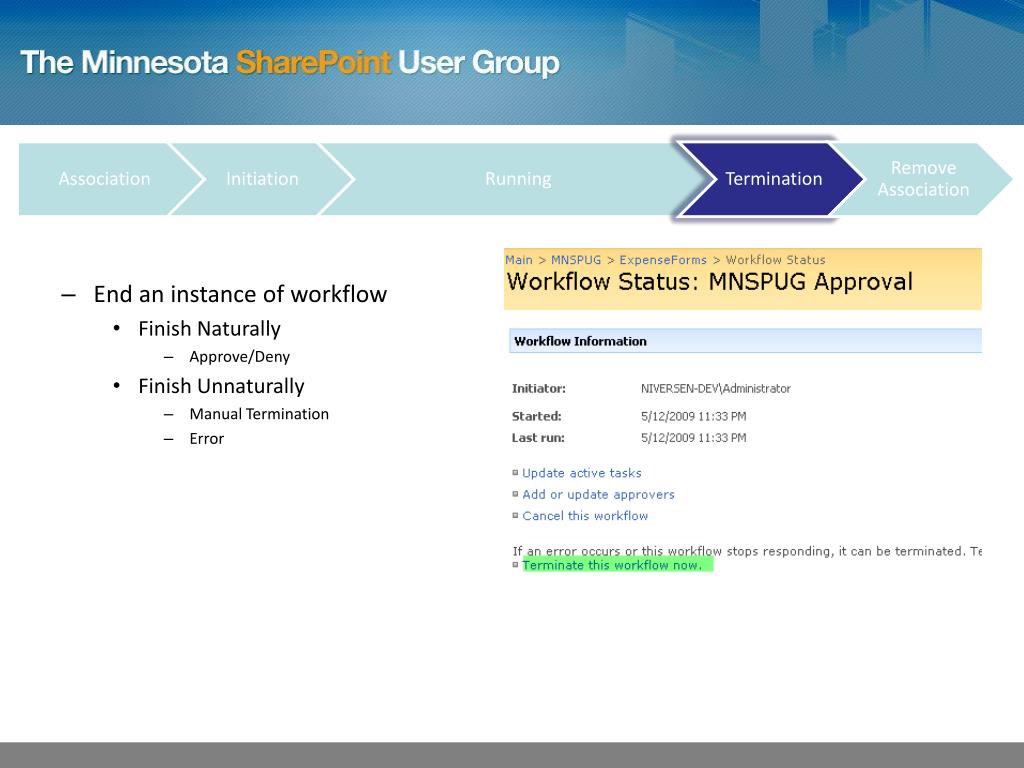Click the Started date 5/12/2009 11:33 PM

(x=694, y=417)
